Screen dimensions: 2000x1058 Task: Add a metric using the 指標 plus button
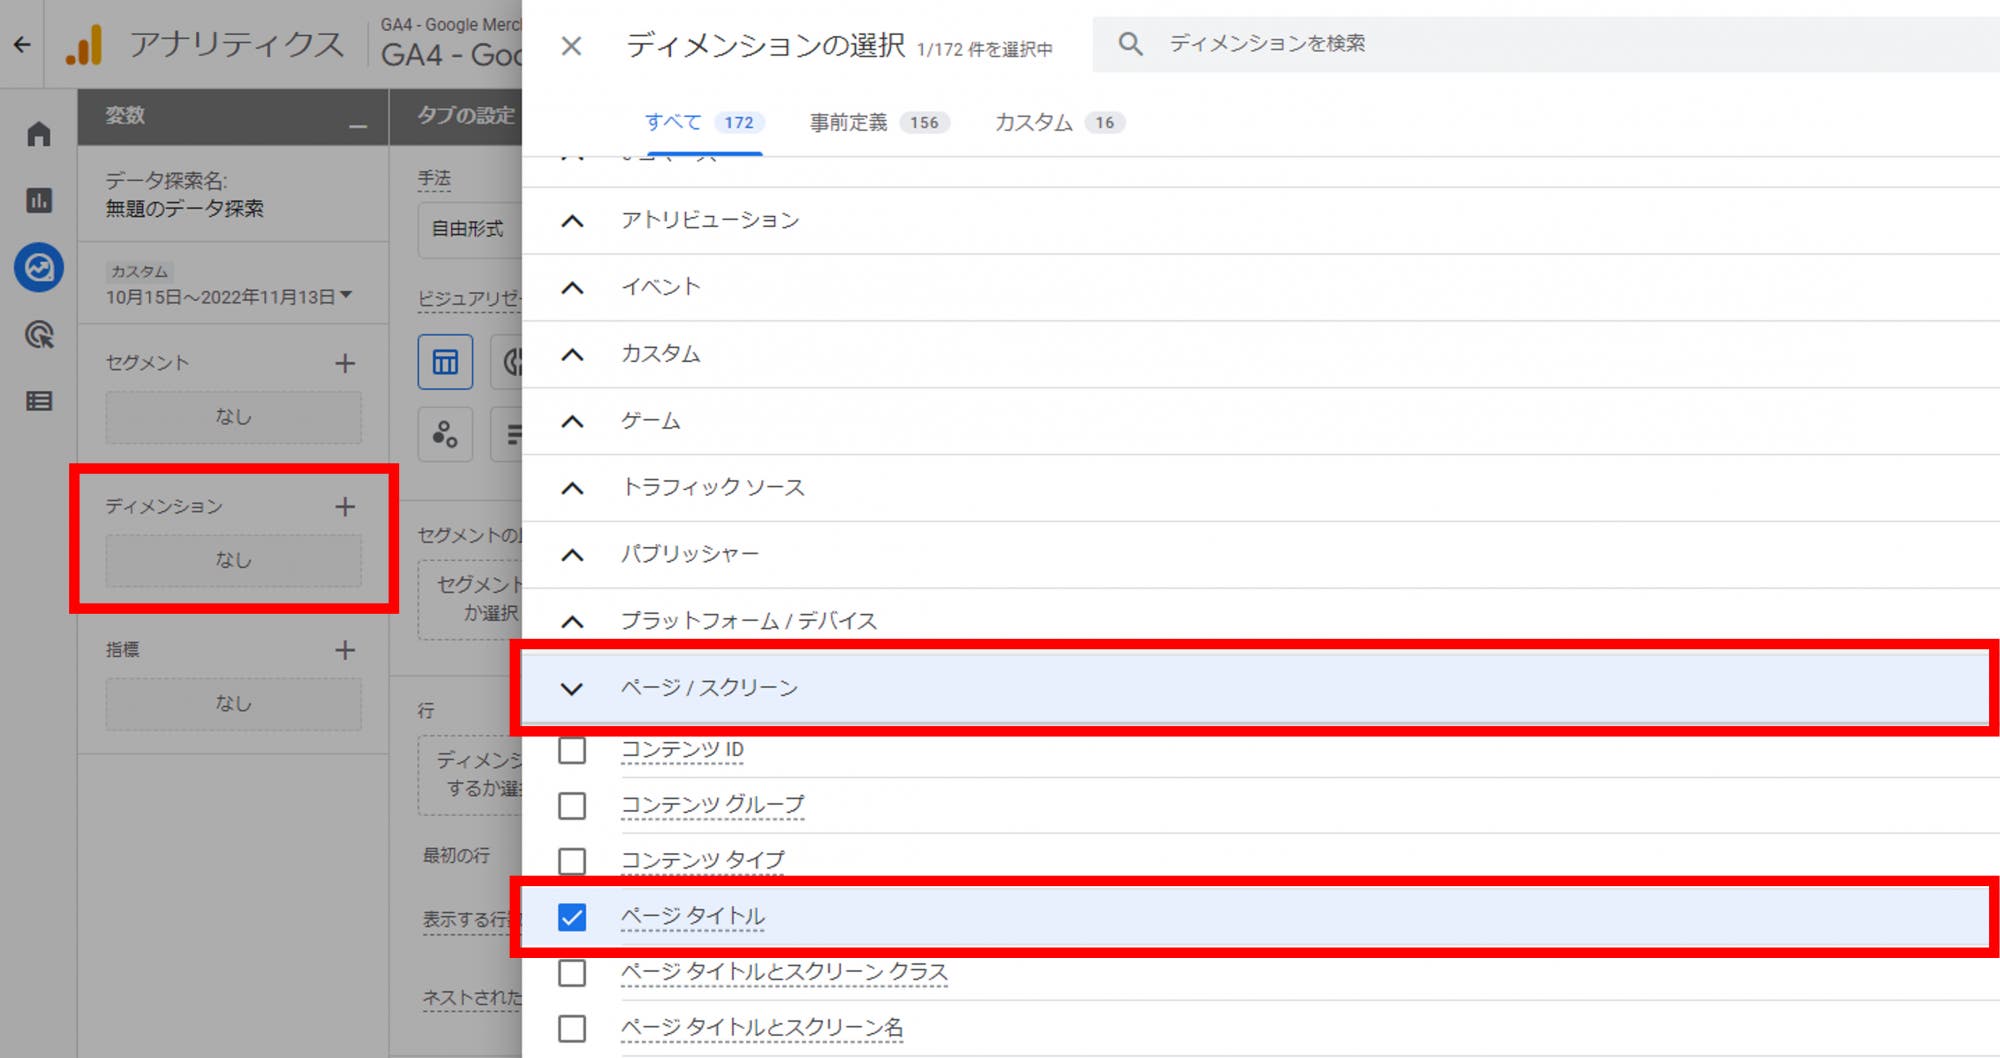click(344, 650)
